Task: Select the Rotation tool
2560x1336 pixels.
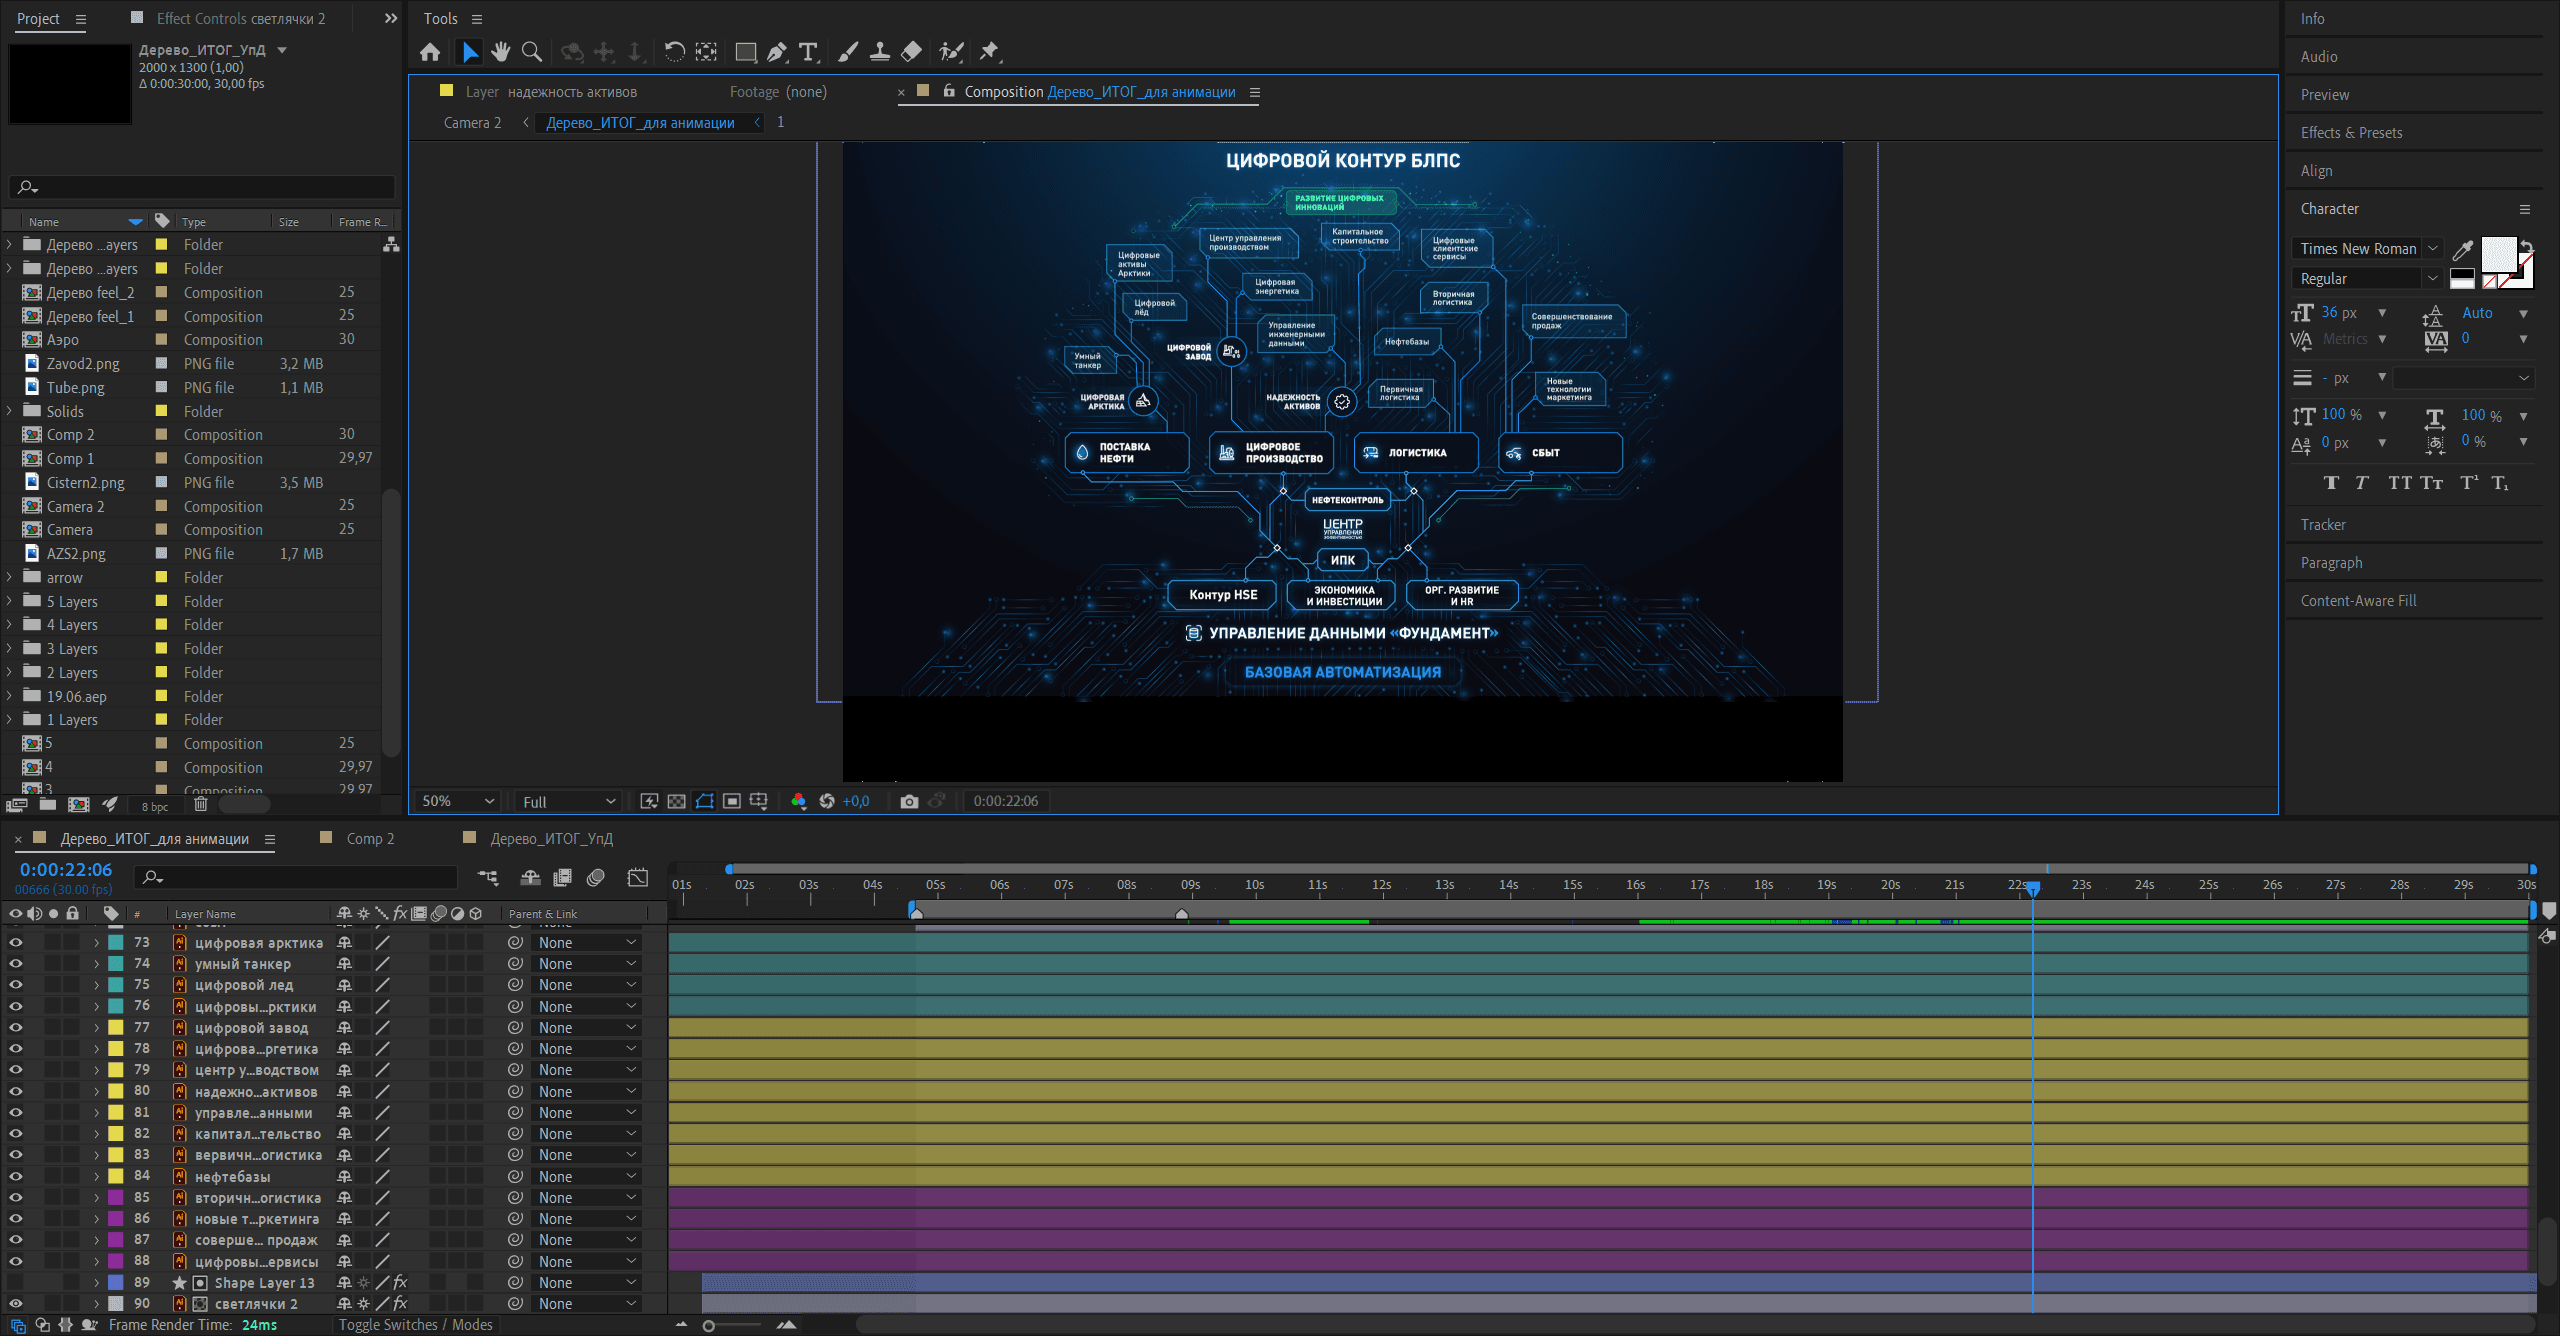Action: 675,51
